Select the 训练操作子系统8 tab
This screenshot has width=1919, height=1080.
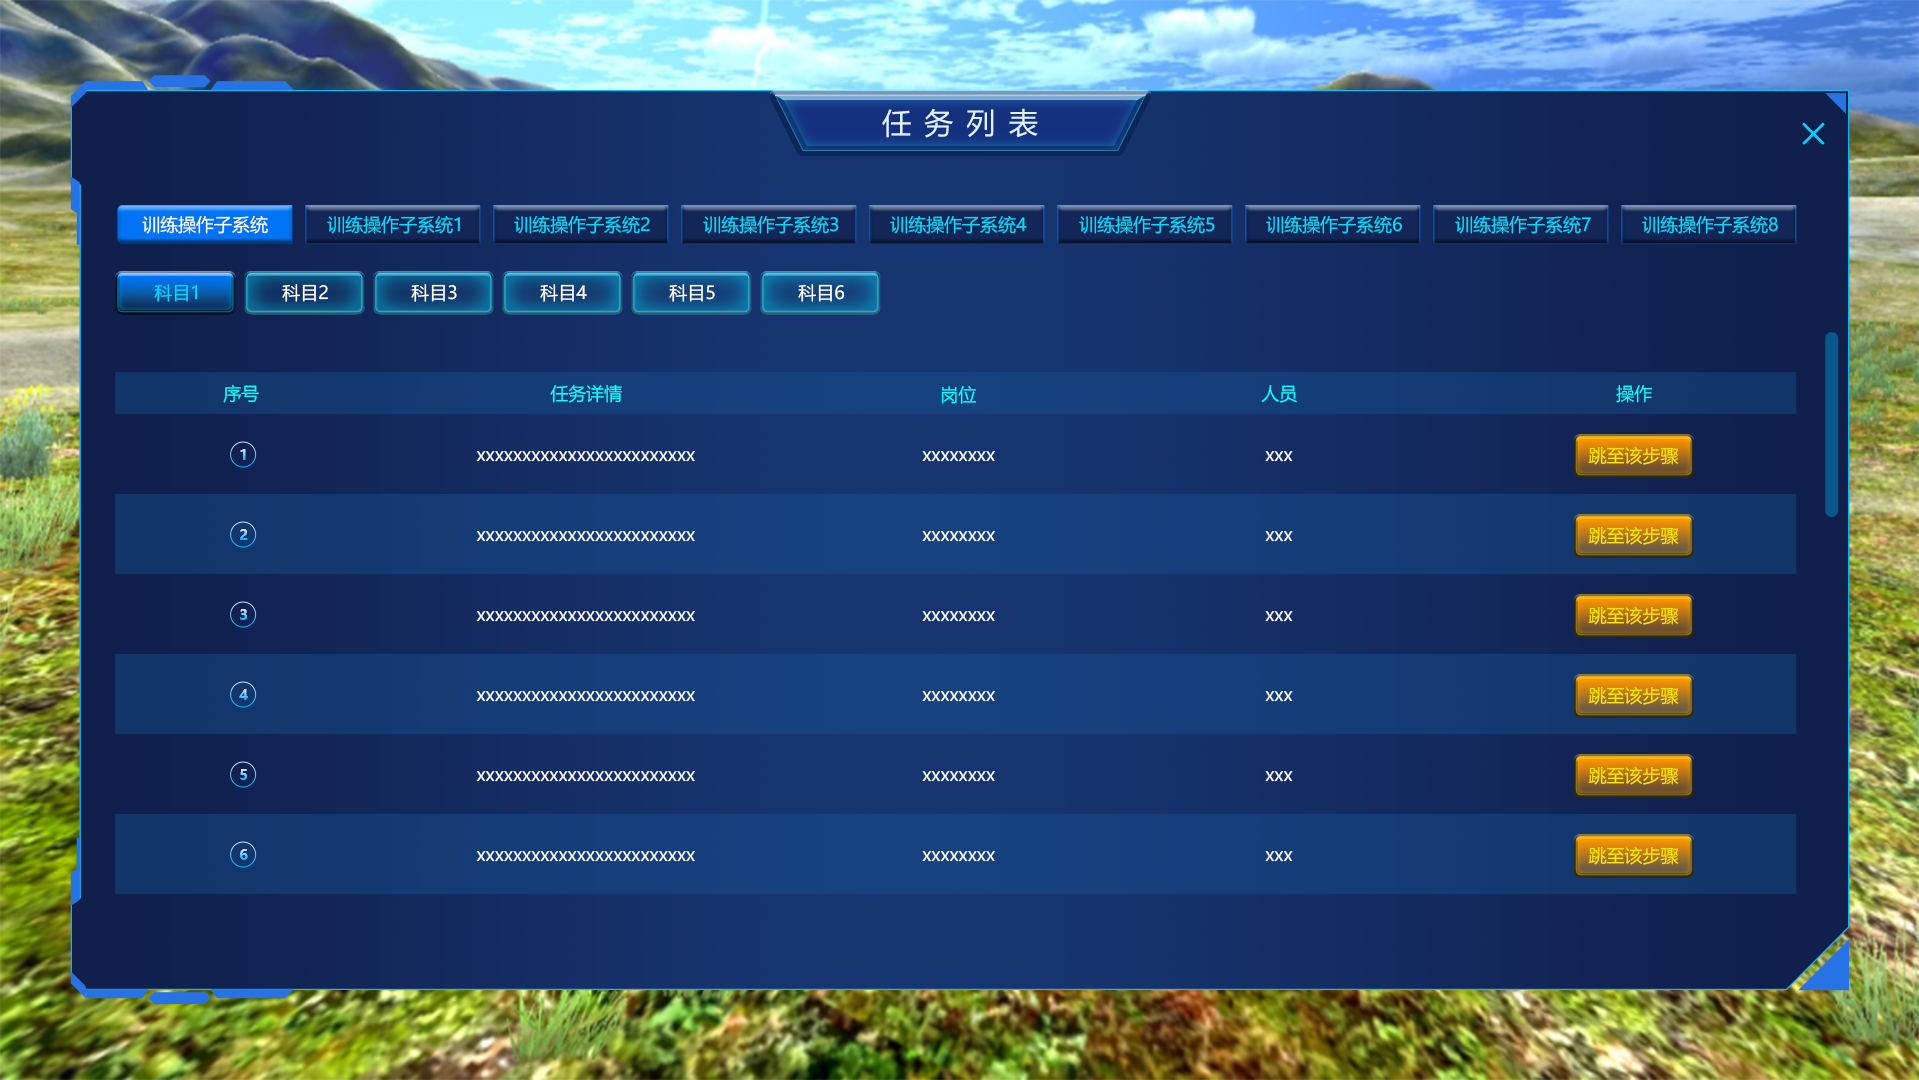[x=1708, y=225]
